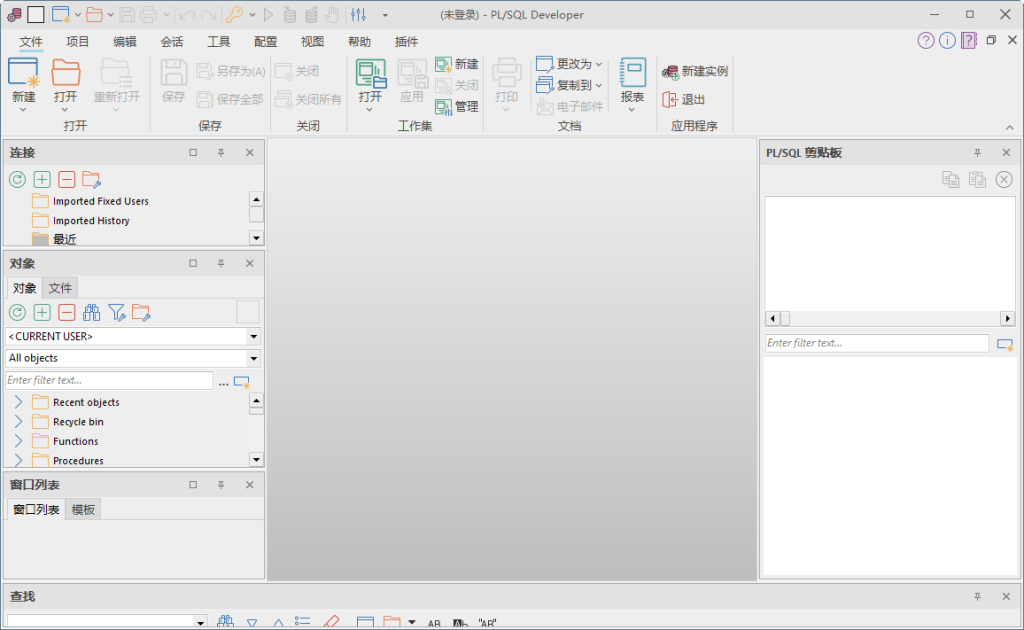Switch to the 文件 tab in 对象 panel

(60, 288)
